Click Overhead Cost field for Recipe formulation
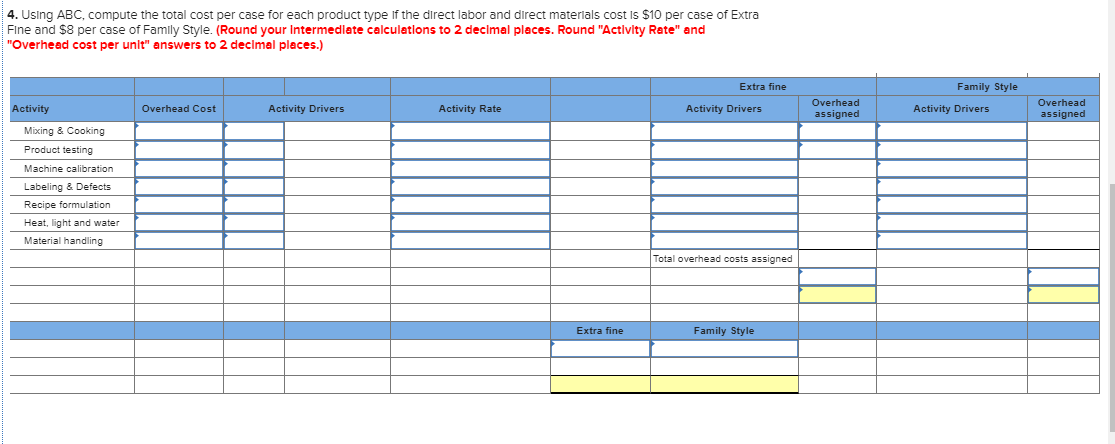Screen dimensions: 1115x444 179,204
